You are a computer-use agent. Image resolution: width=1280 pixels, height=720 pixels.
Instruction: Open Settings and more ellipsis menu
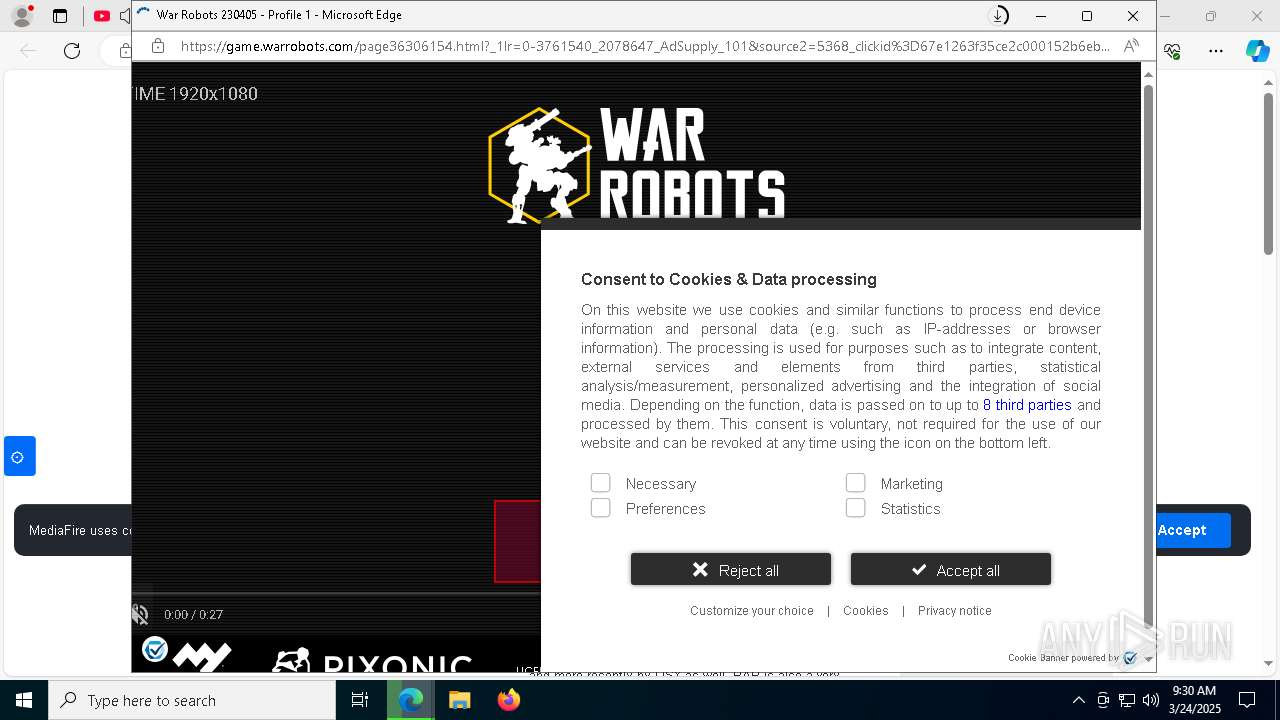(x=1216, y=51)
